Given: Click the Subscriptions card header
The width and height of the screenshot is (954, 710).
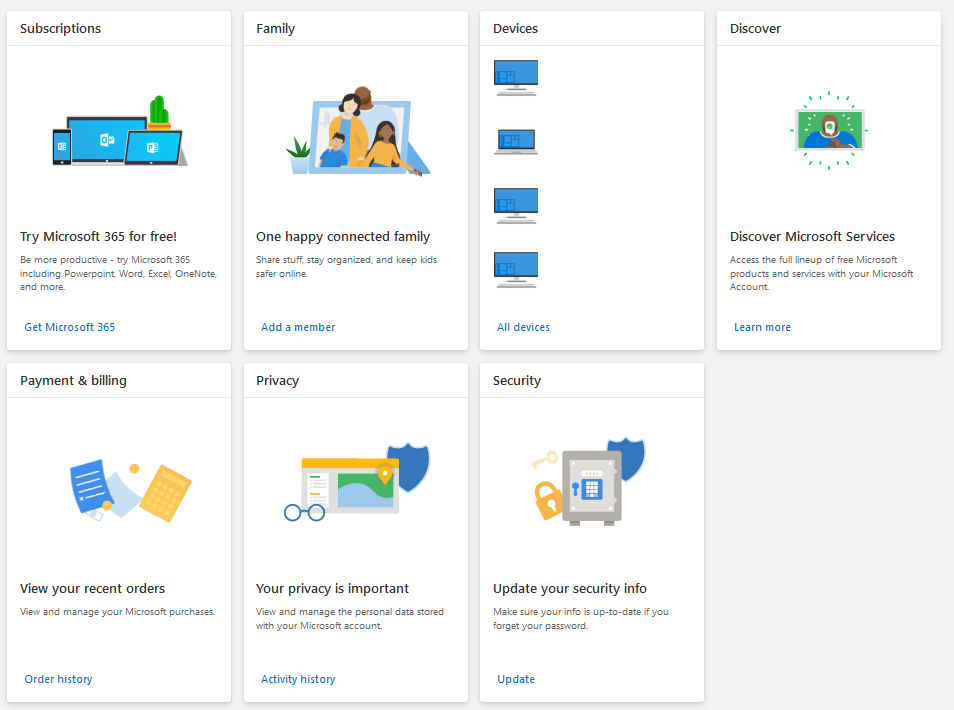Looking at the screenshot, I should (x=119, y=29).
